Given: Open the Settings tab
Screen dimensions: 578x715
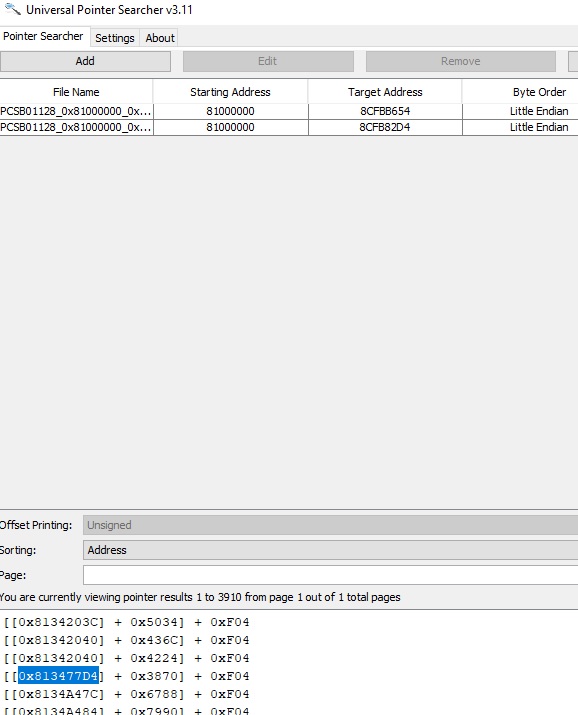Looking at the screenshot, I should 114,38.
